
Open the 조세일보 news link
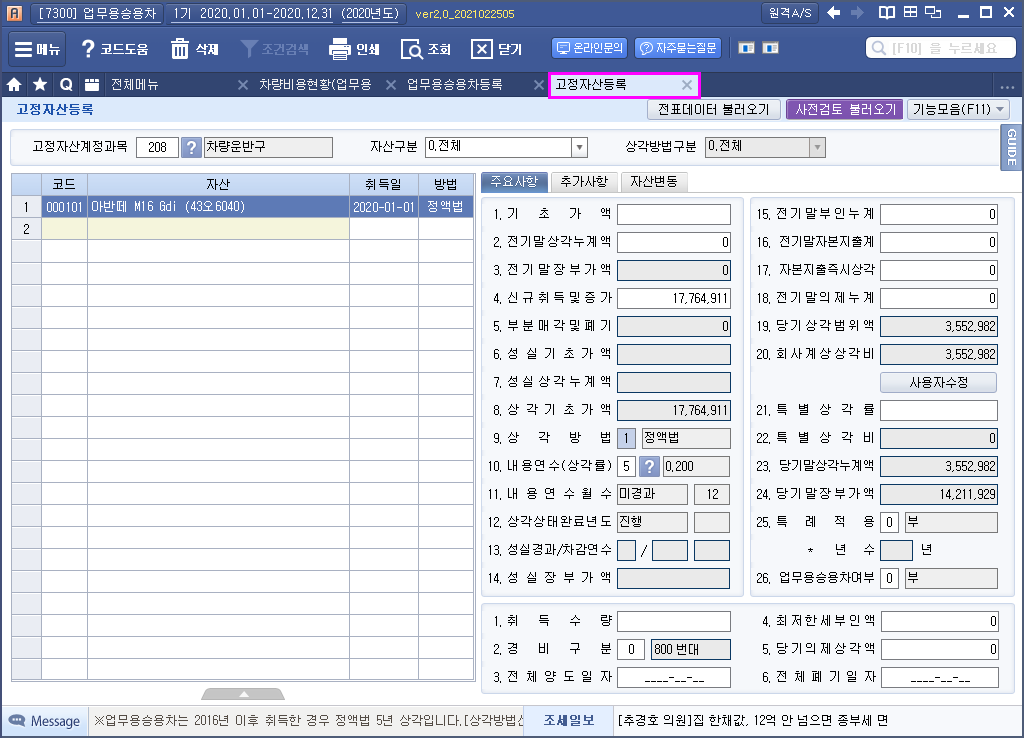point(569,720)
